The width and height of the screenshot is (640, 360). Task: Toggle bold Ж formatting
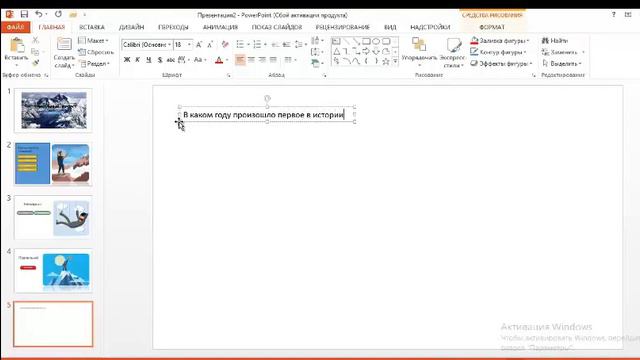127,60
